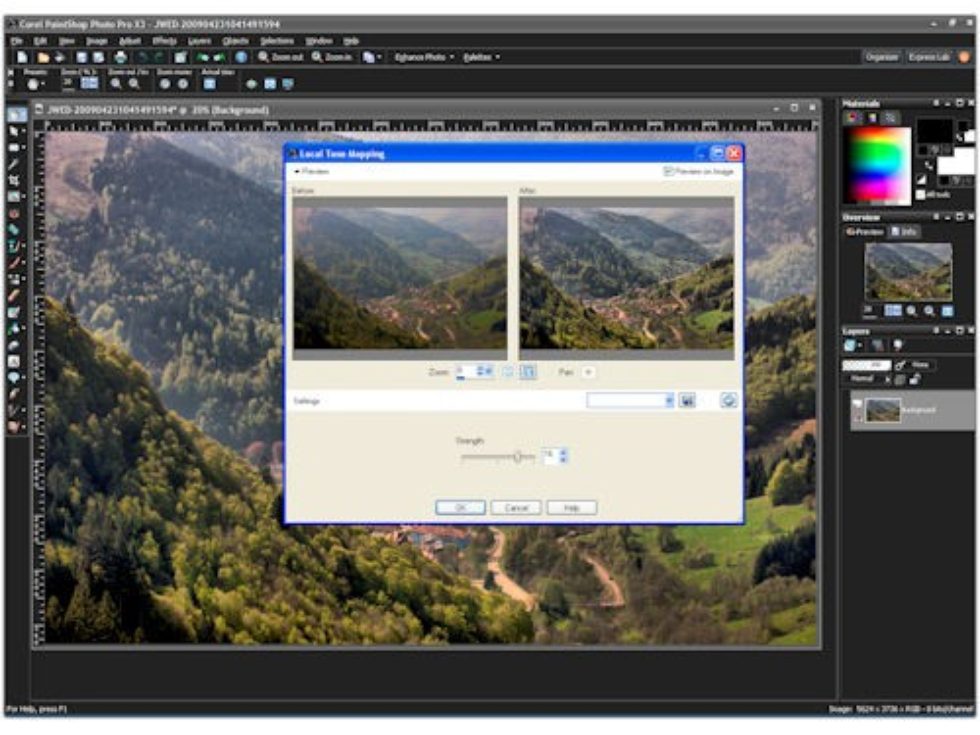980x735 pixels.
Task: Click the save preset icon next to Settings
Action: tap(687, 401)
